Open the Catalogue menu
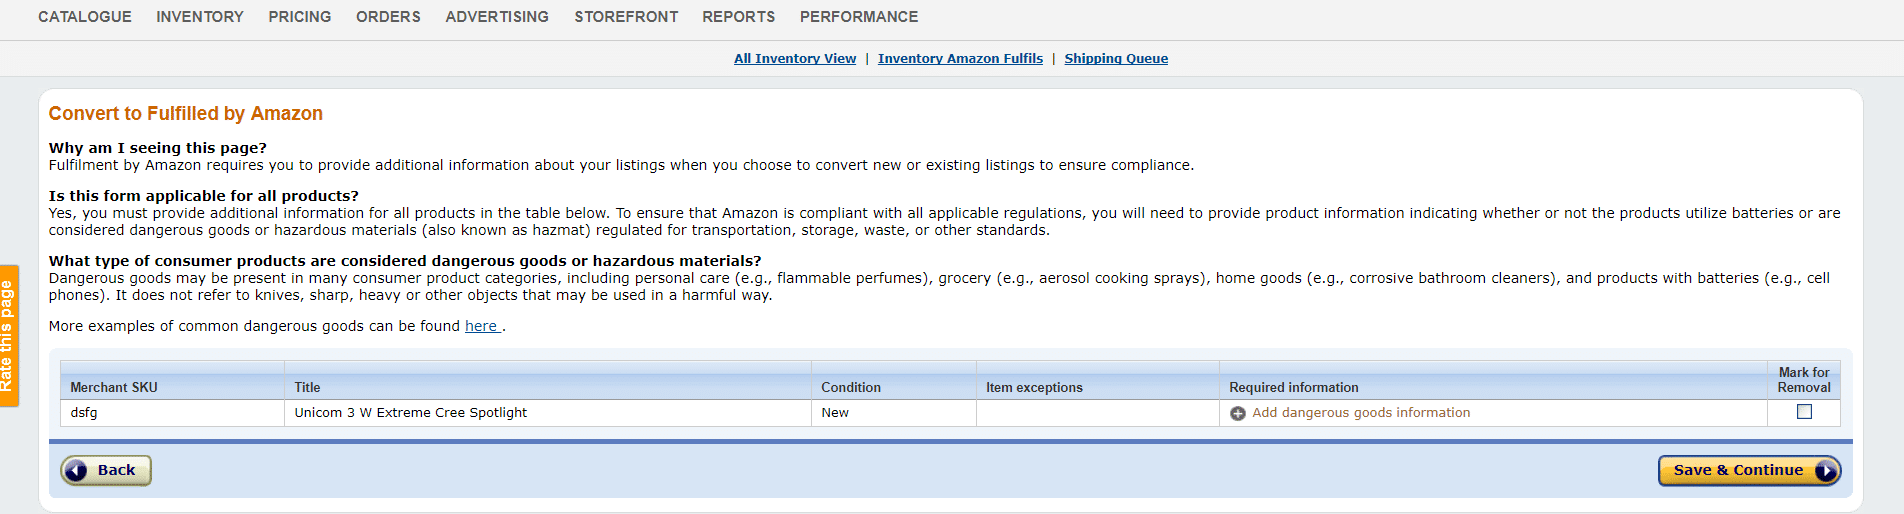1904x514 pixels. pyautogui.click(x=85, y=17)
